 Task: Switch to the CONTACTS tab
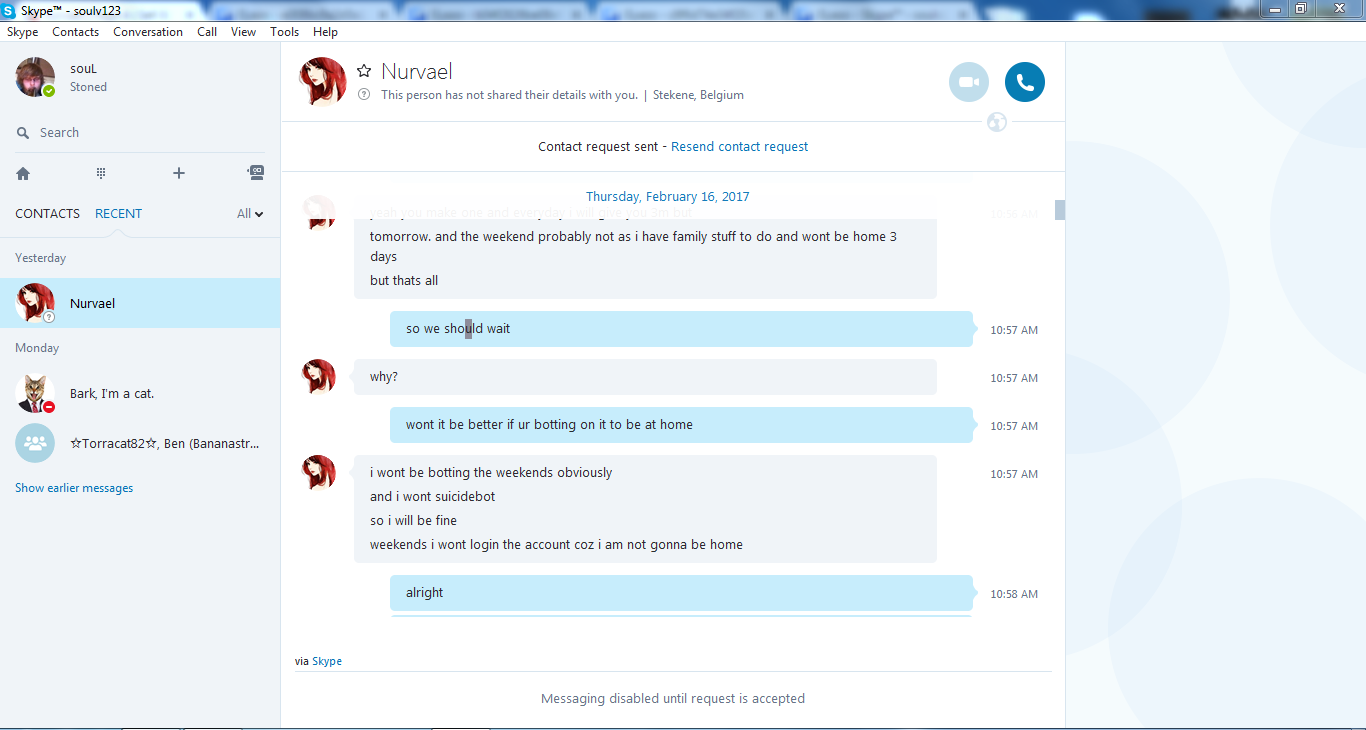click(47, 213)
